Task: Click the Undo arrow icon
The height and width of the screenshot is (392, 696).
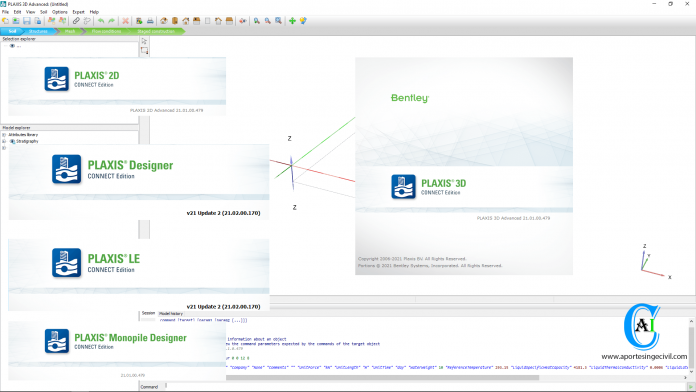Action: tap(101, 21)
